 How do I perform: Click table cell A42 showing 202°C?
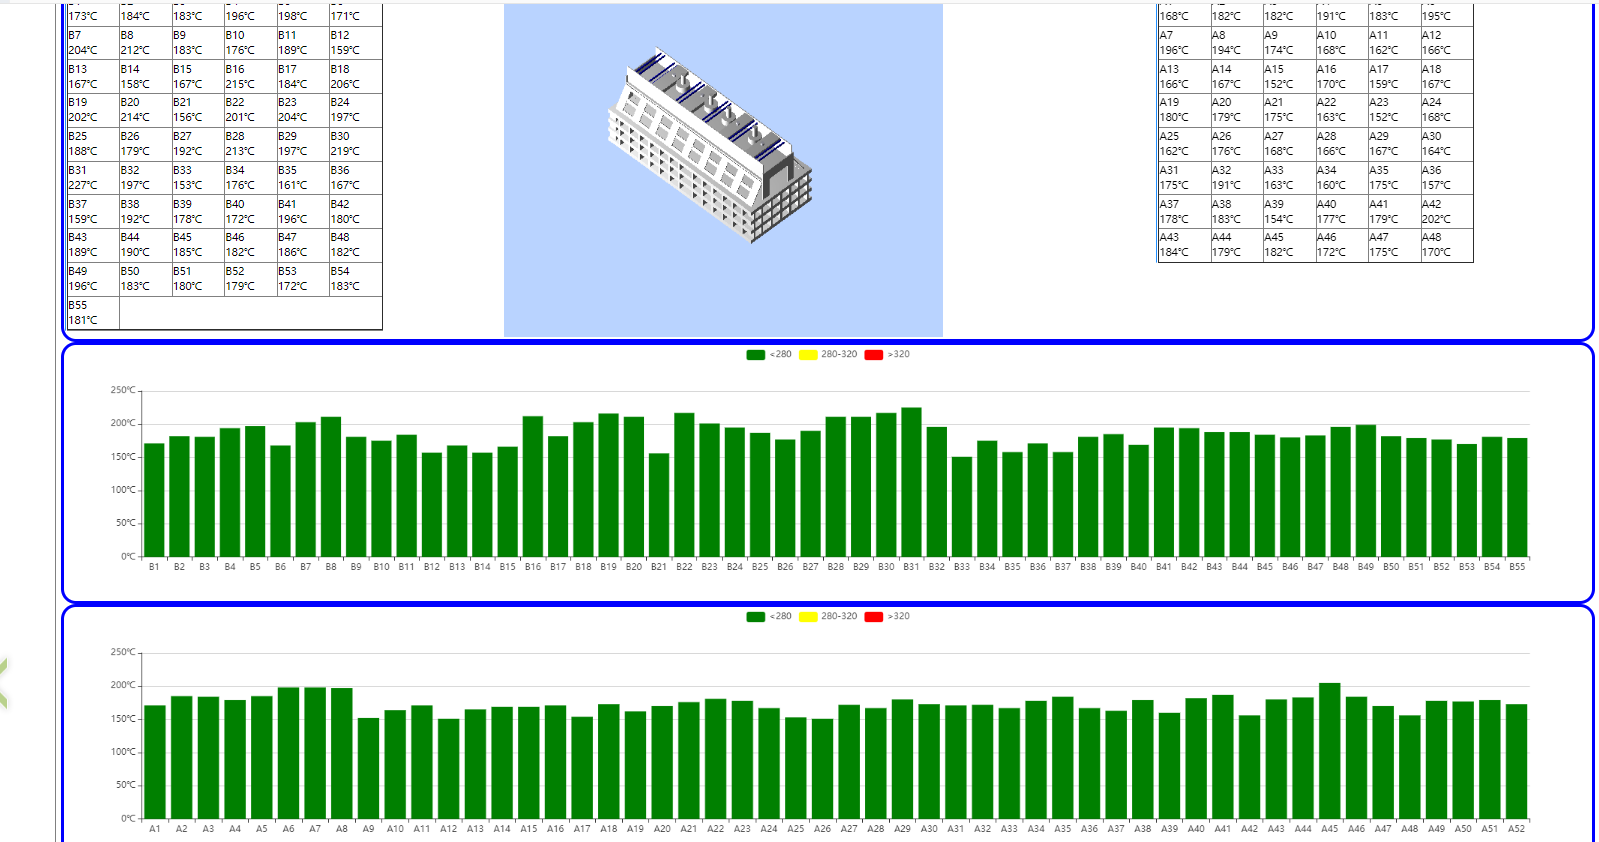(x=1445, y=212)
